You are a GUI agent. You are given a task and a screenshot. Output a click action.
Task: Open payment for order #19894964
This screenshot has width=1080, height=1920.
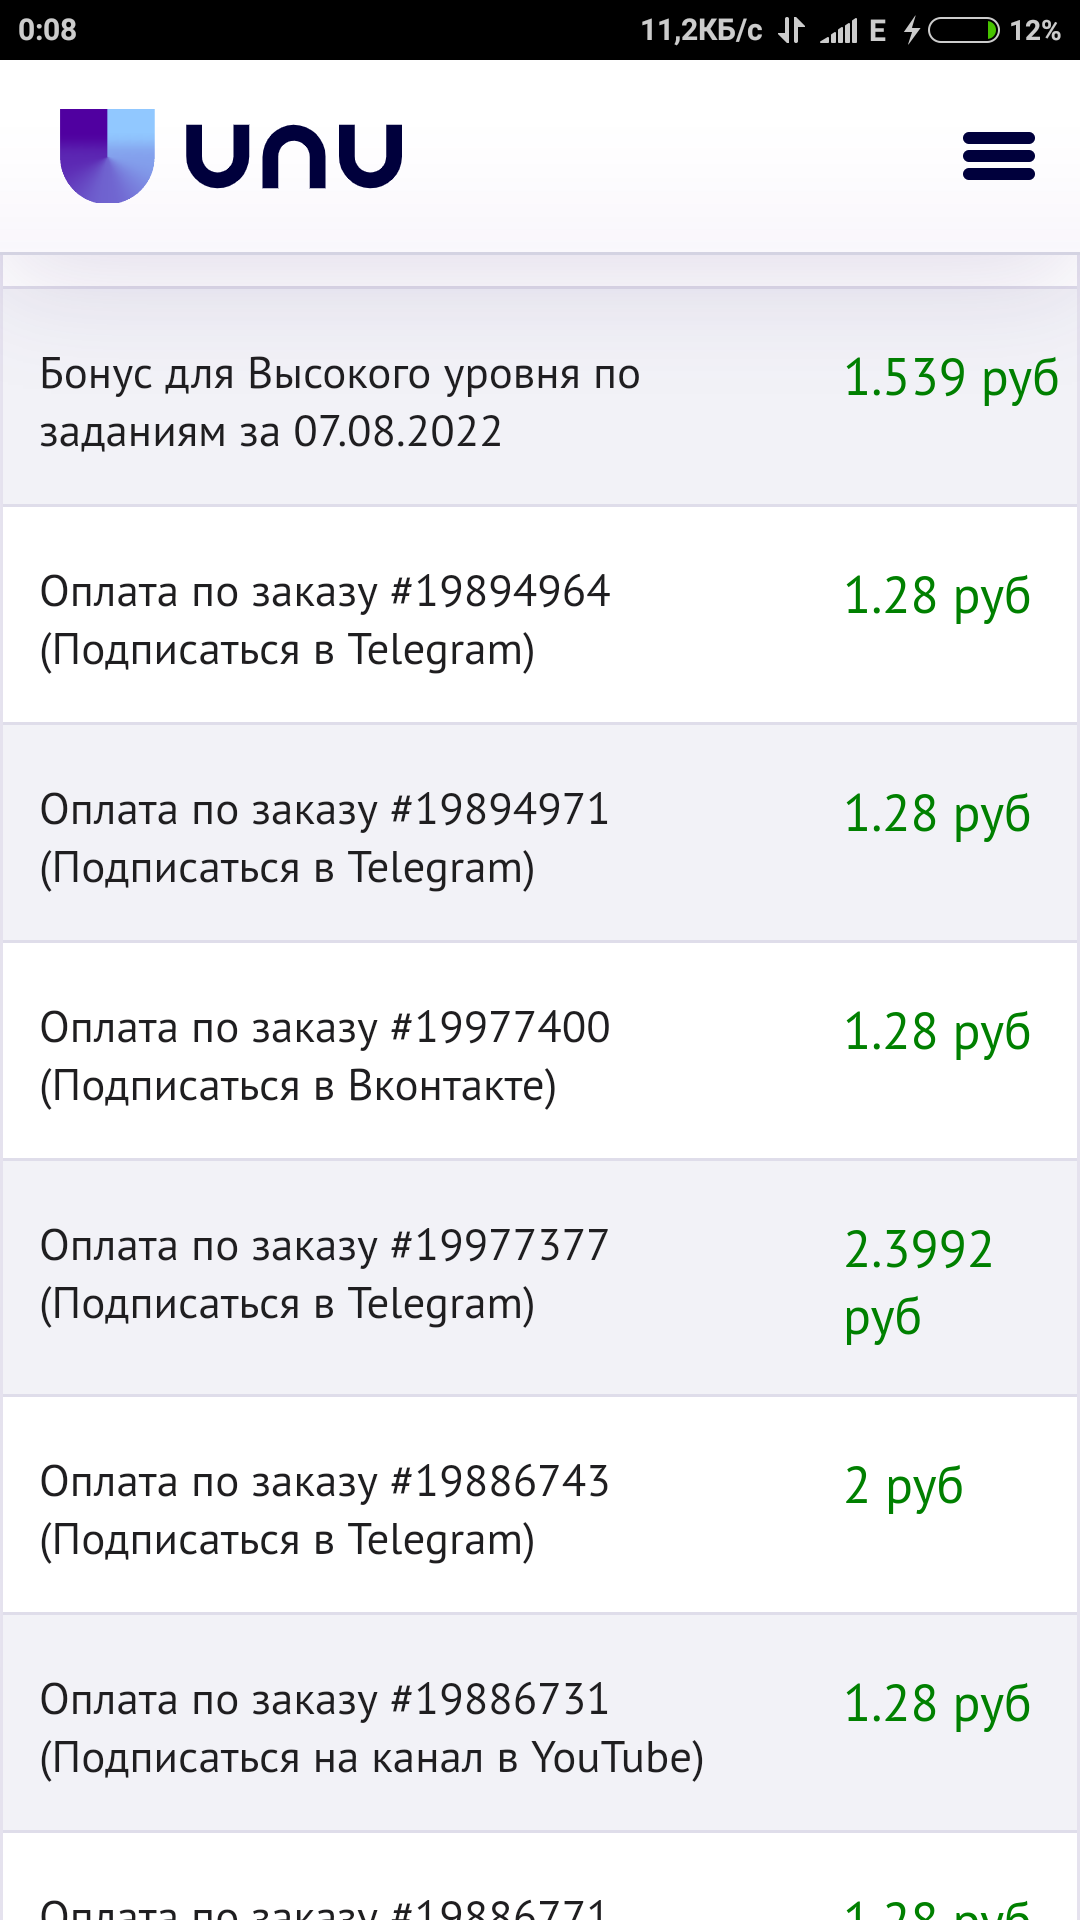pos(325,620)
